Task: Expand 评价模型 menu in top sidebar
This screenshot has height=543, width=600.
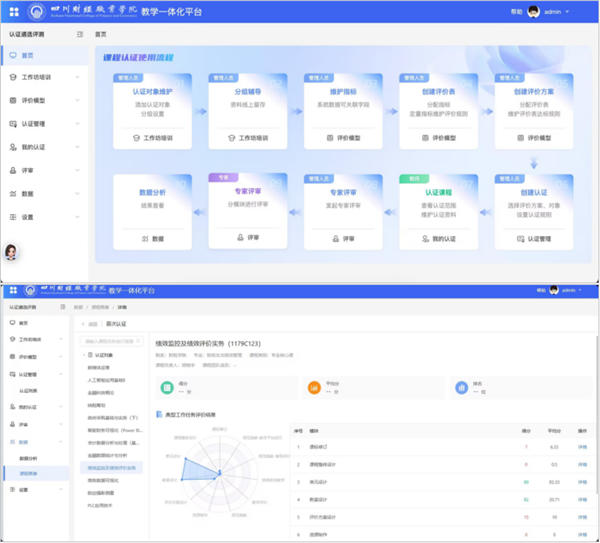Action: [x=78, y=101]
